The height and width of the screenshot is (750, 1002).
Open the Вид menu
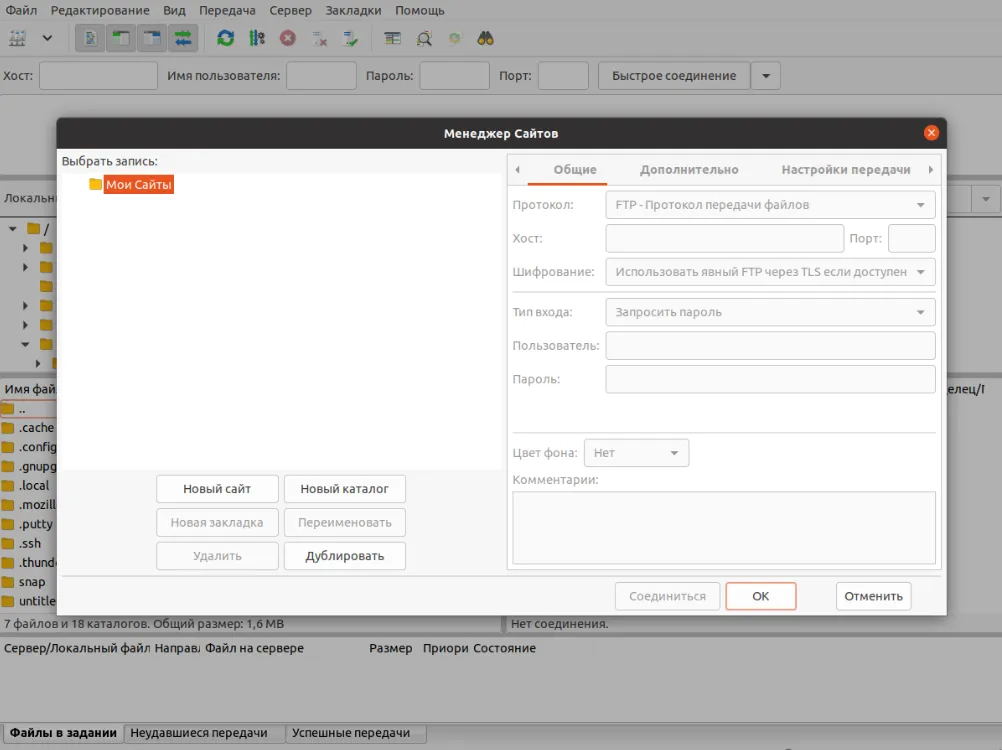coord(174,10)
